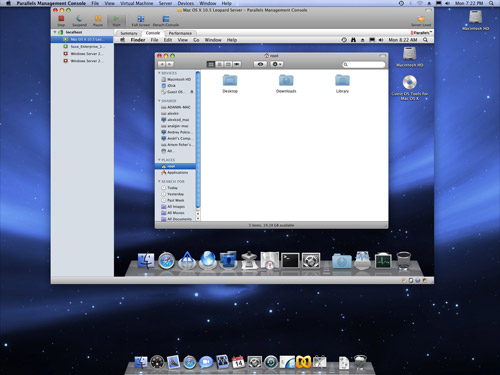
Task: Launch iChat in the host dock
Action: (x=206, y=362)
